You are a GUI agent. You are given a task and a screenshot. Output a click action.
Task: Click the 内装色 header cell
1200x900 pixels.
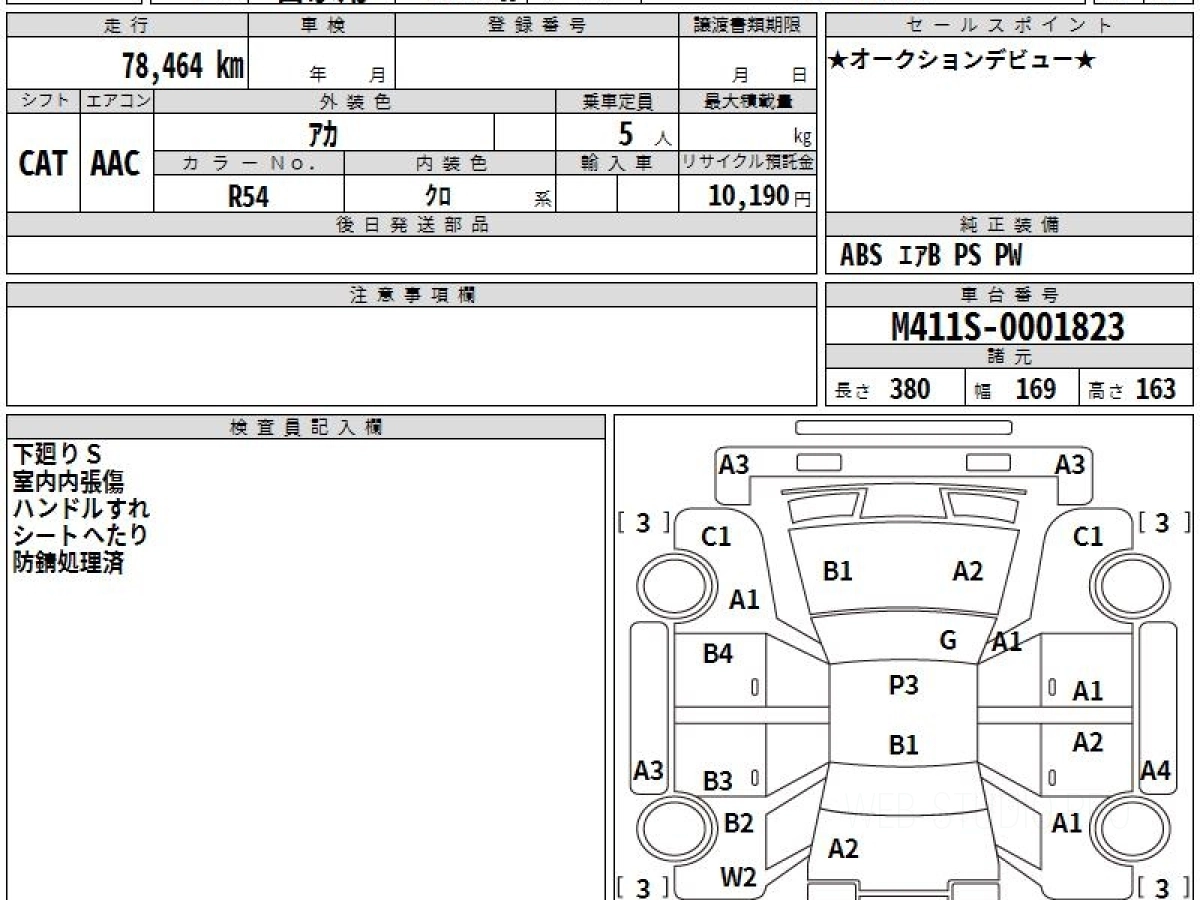(450, 163)
